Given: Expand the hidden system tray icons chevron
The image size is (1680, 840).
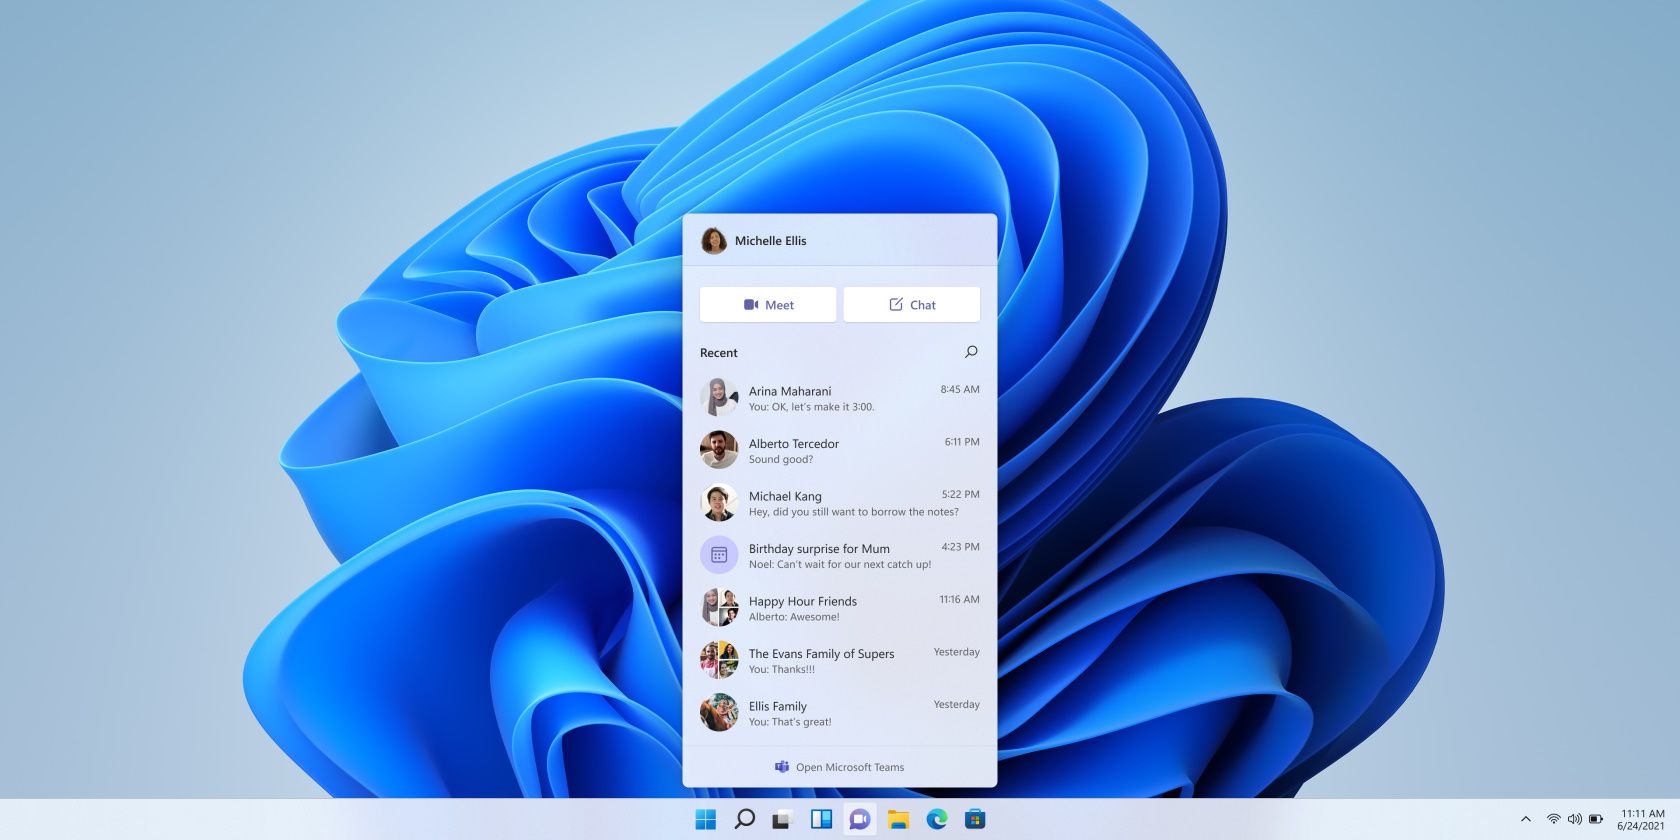Looking at the screenshot, I should [x=1525, y=820].
